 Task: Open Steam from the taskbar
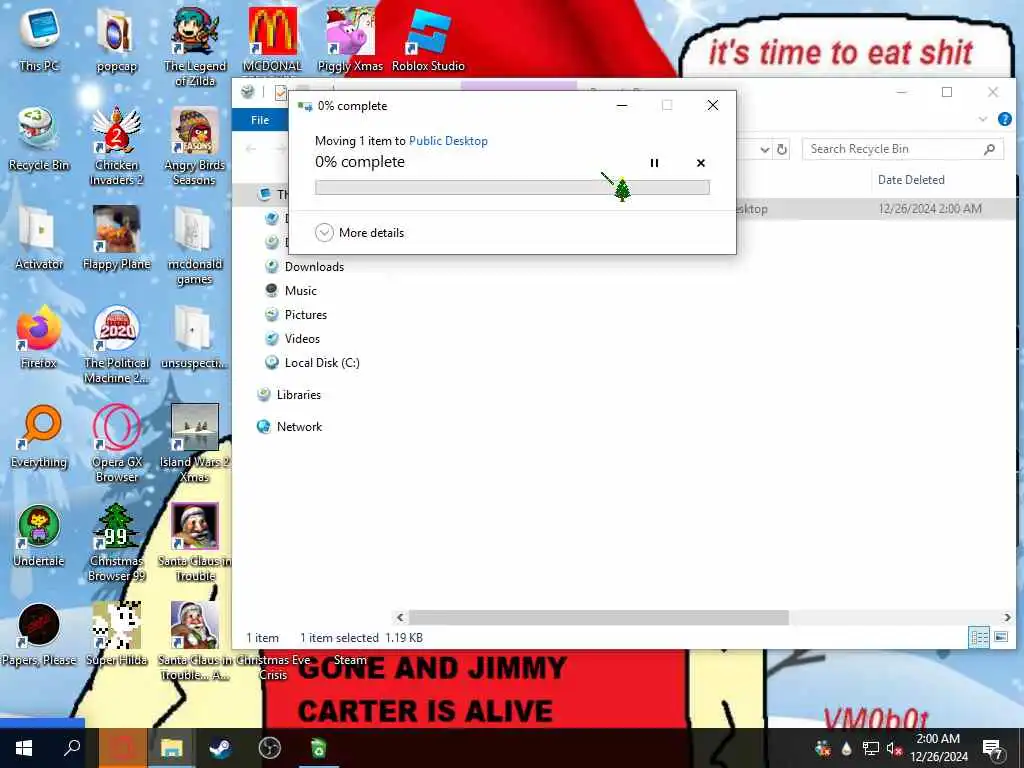click(x=220, y=748)
